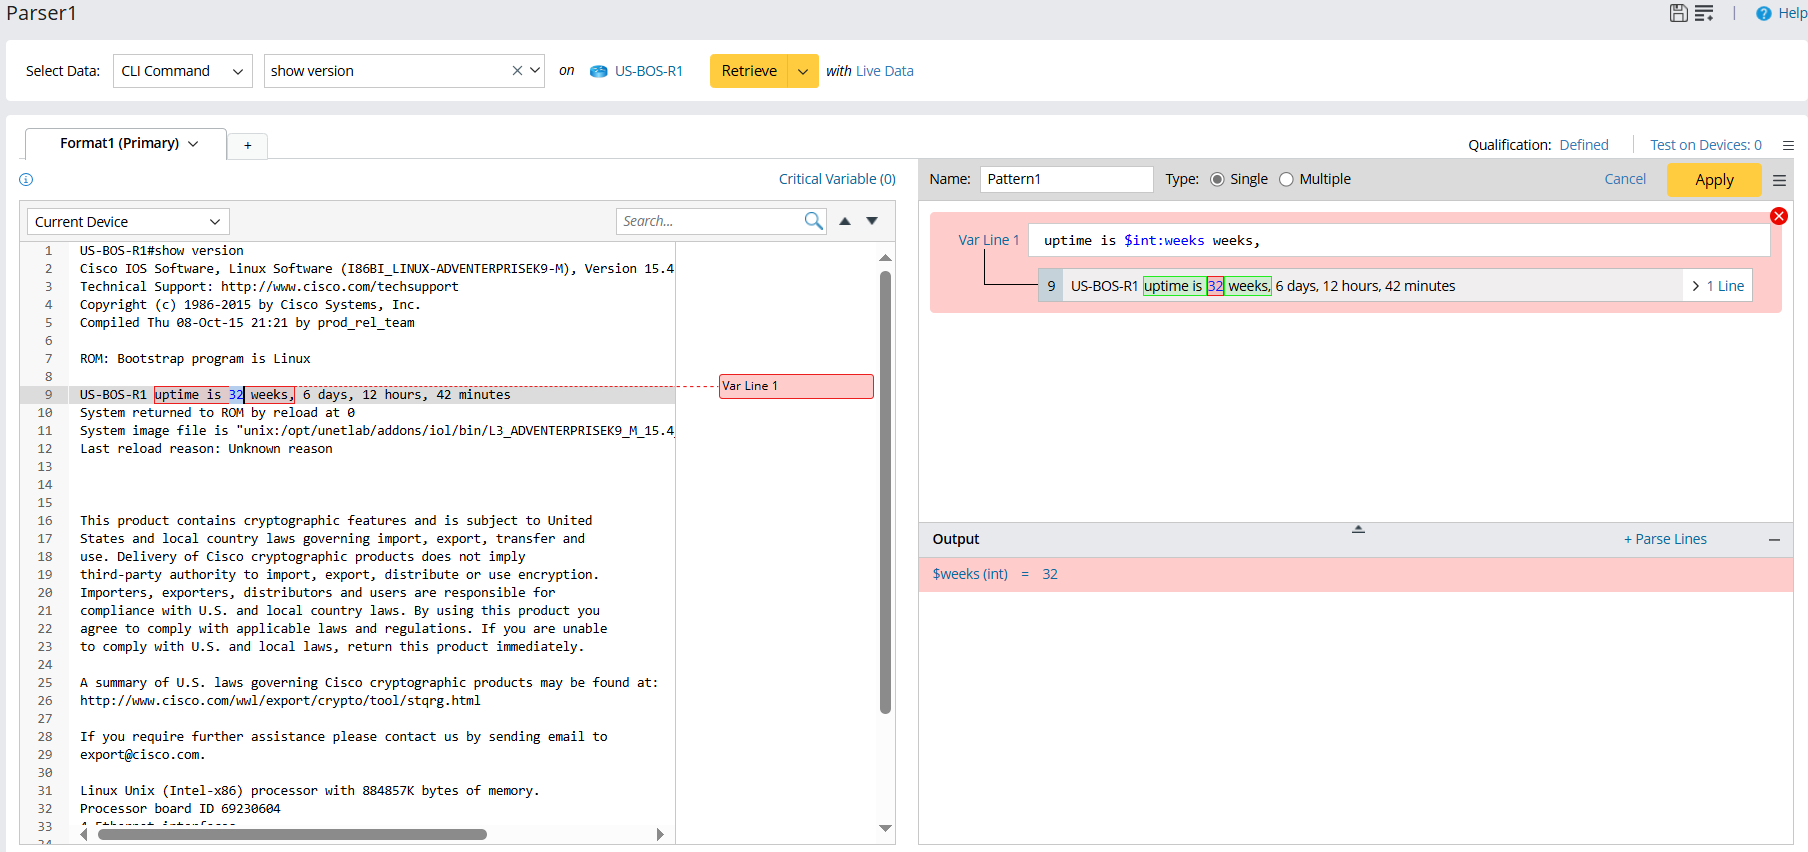The width and height of the screenshot is (1808, 852).
Task: Jump to next search result arrow
Action: click(872, 221)
